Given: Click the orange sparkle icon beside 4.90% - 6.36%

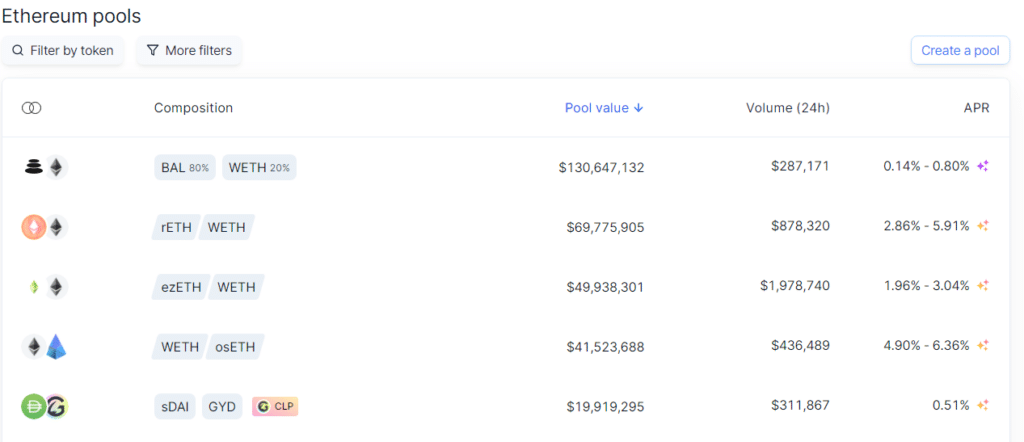Looking at the screenshot, I should point(982,345).
